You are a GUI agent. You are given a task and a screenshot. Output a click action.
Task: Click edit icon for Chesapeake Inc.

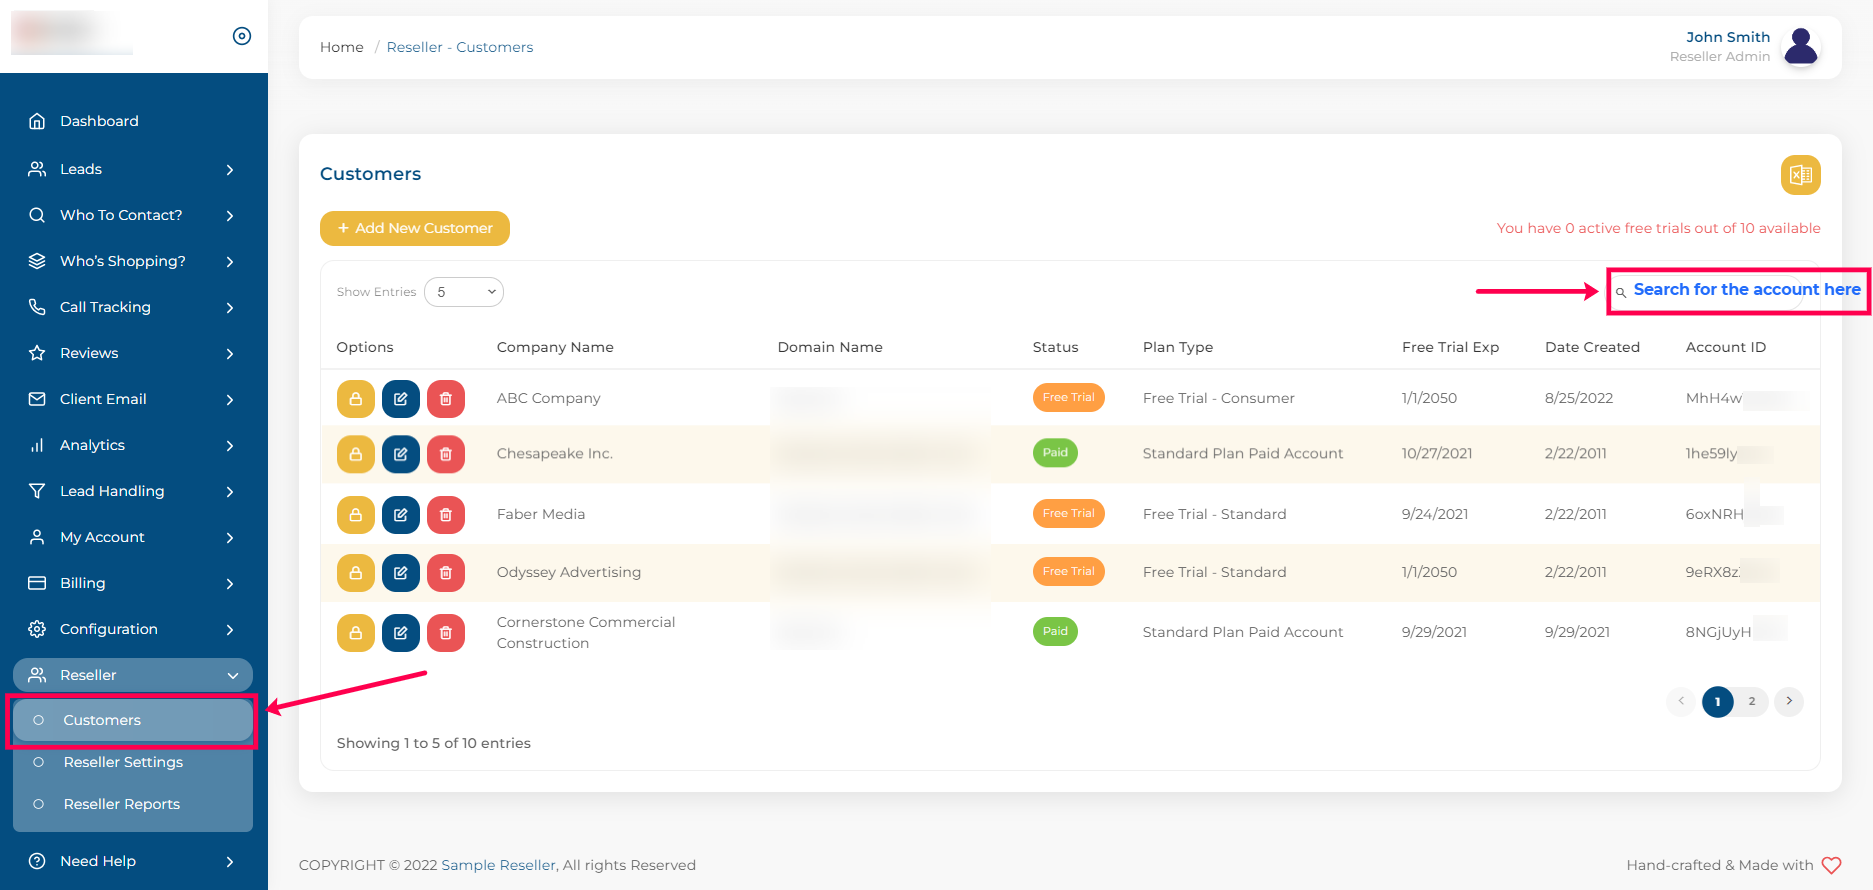point(400,454)
